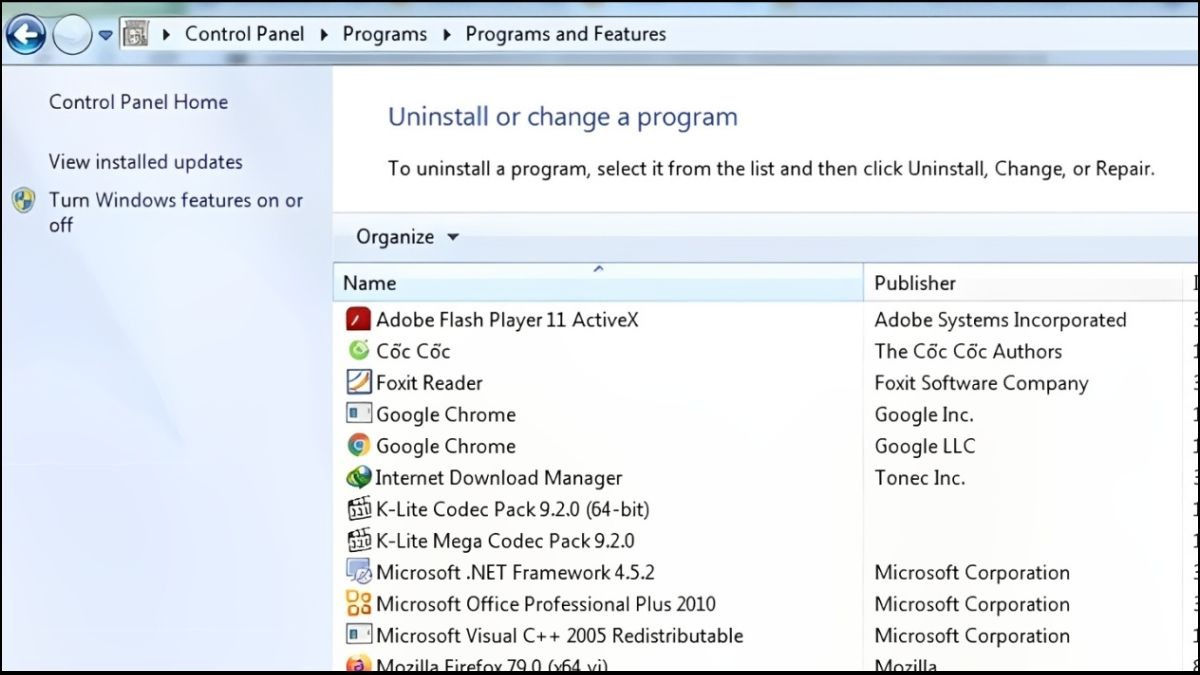Expand the arrow after Control Panel breadcrumb
1200x675 pixels.
323,34
